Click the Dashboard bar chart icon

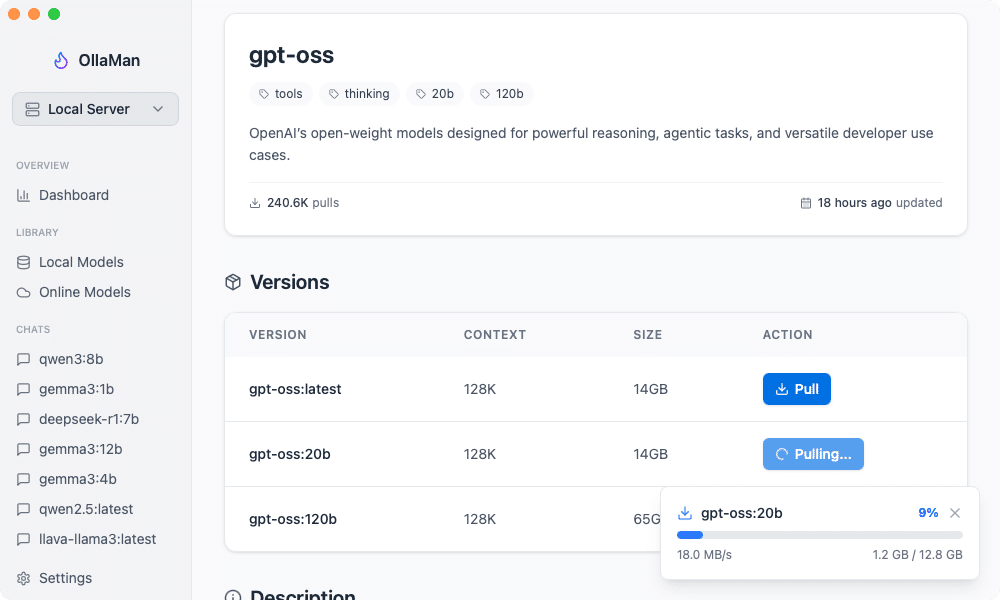click(24, 195)
